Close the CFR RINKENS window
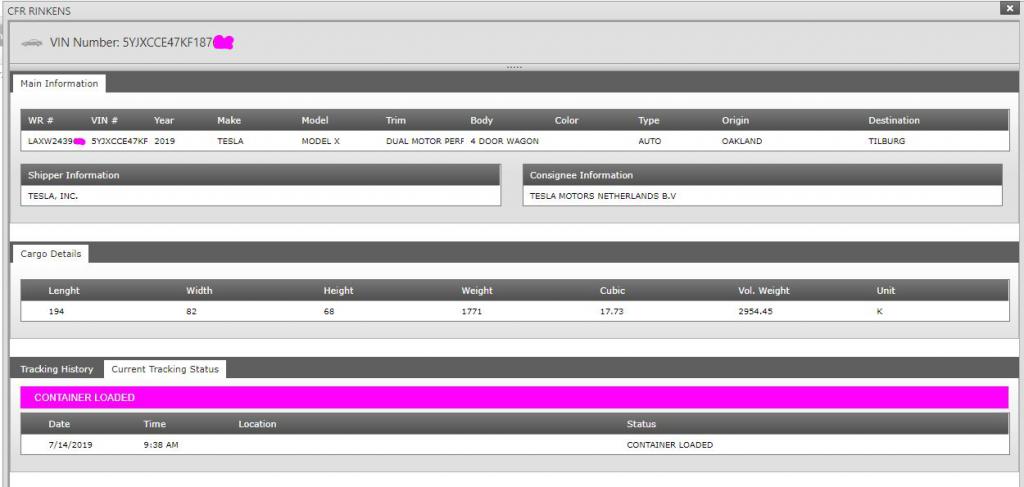The width and height of the screenshot is (1024, 487). tap(1008, 8)
